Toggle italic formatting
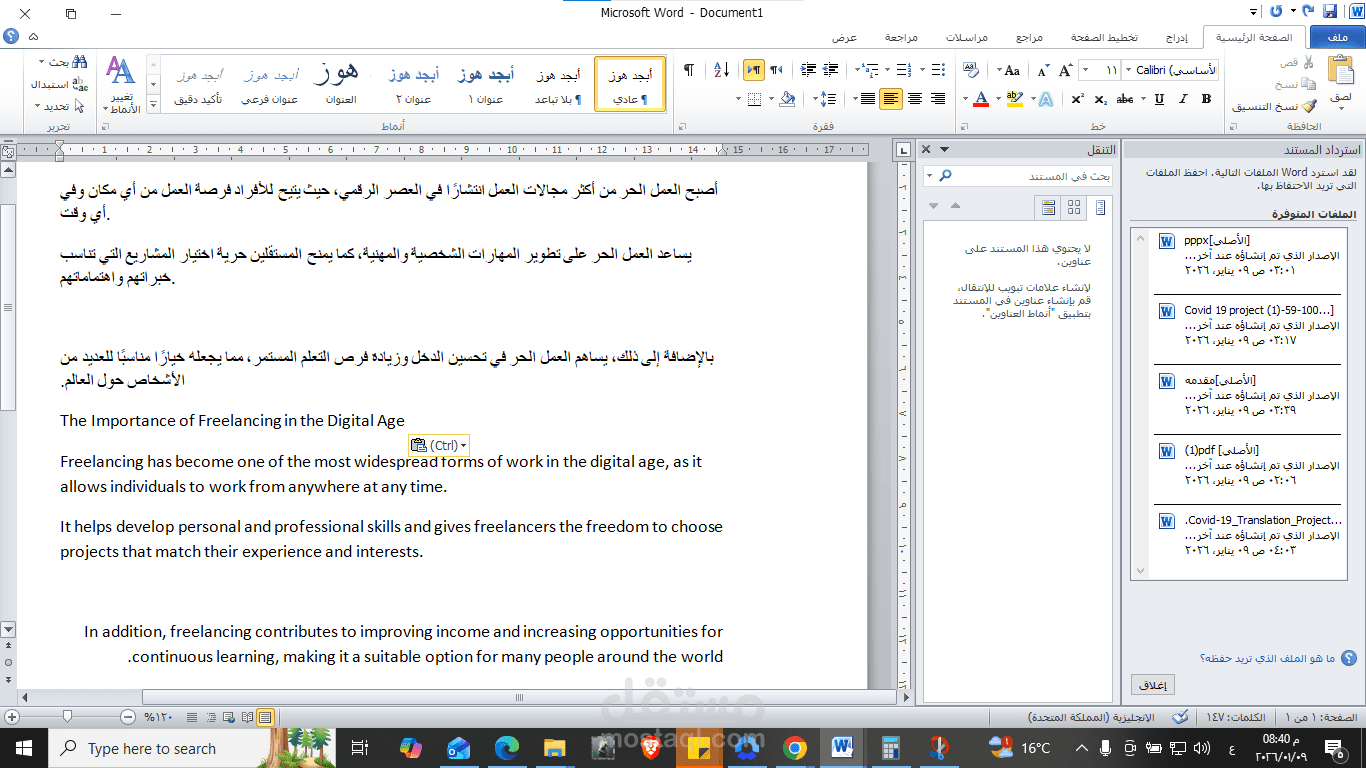 [1181, 99]
